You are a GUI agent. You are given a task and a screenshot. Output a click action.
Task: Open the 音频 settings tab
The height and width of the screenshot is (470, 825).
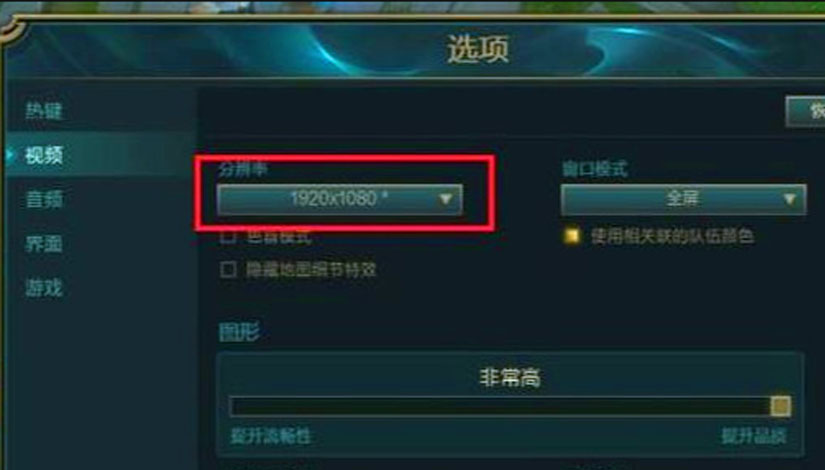pyautogui.click(x=44, y=199)
